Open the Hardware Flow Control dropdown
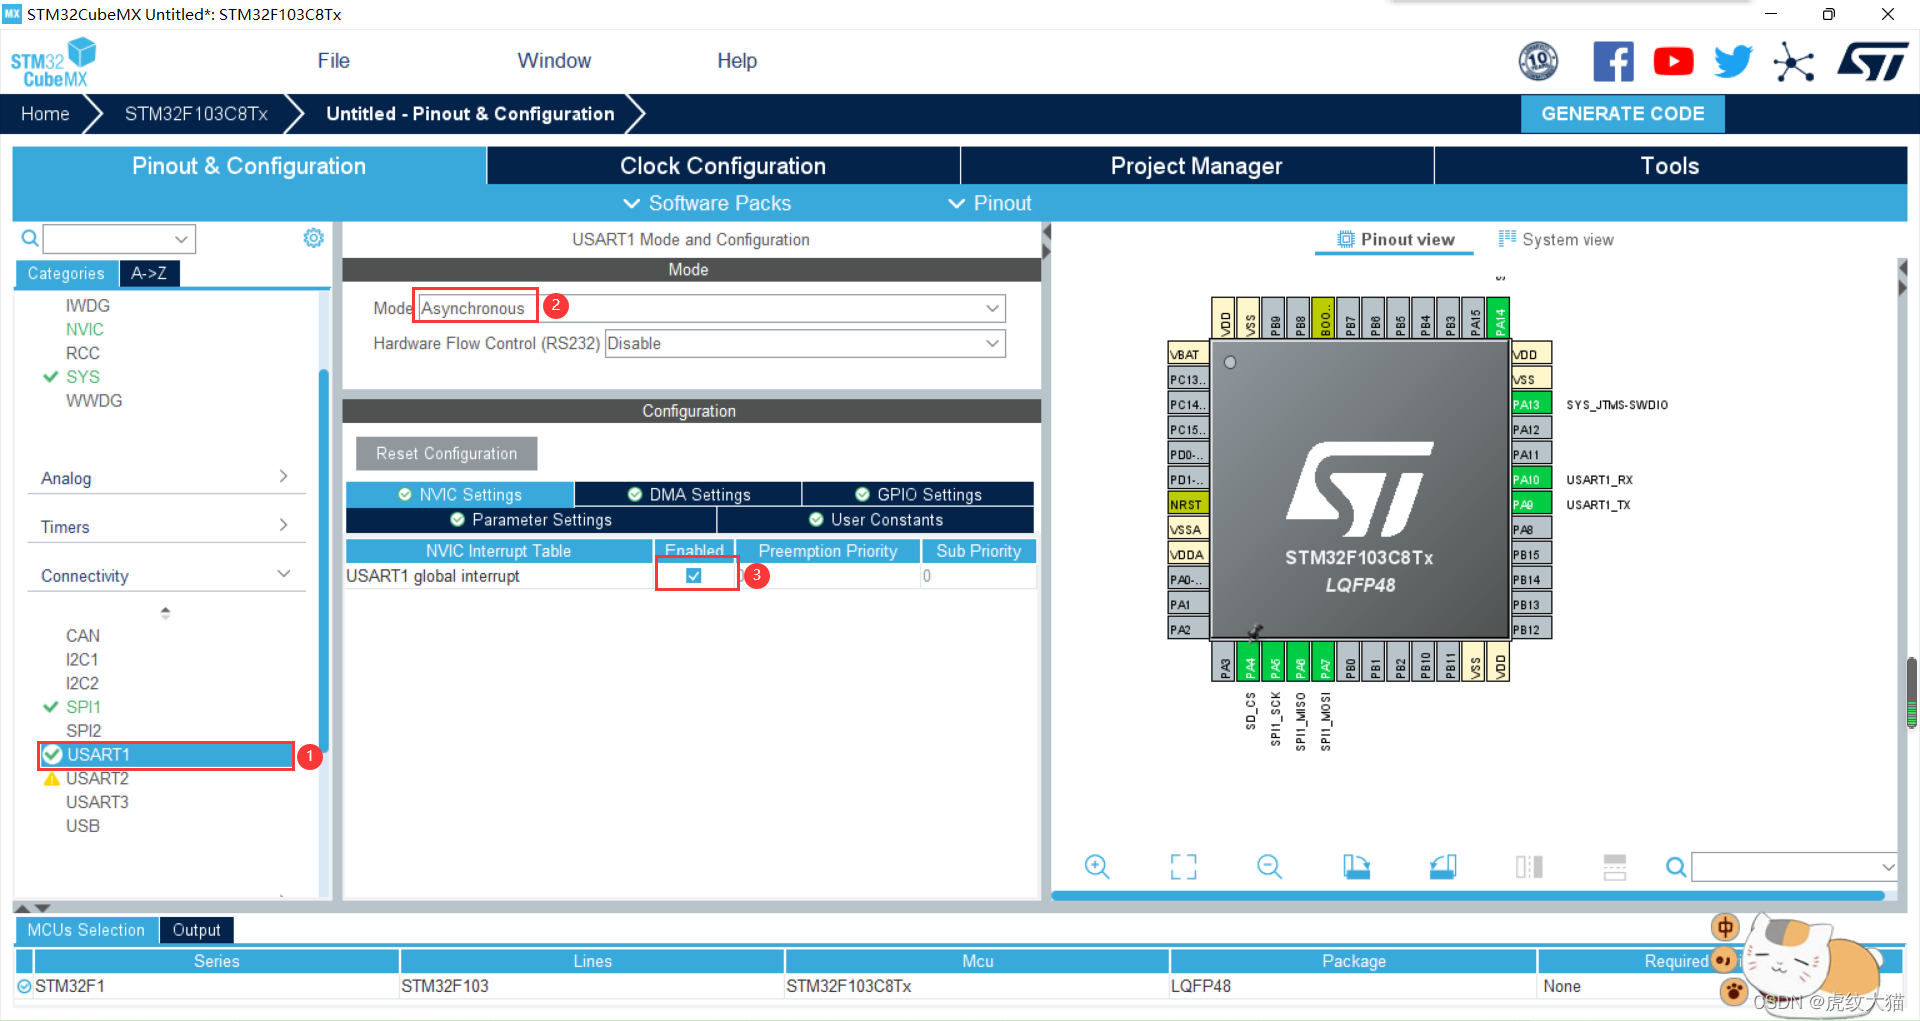Viewport: 1920px width, 1021px height. pos(804,343)
